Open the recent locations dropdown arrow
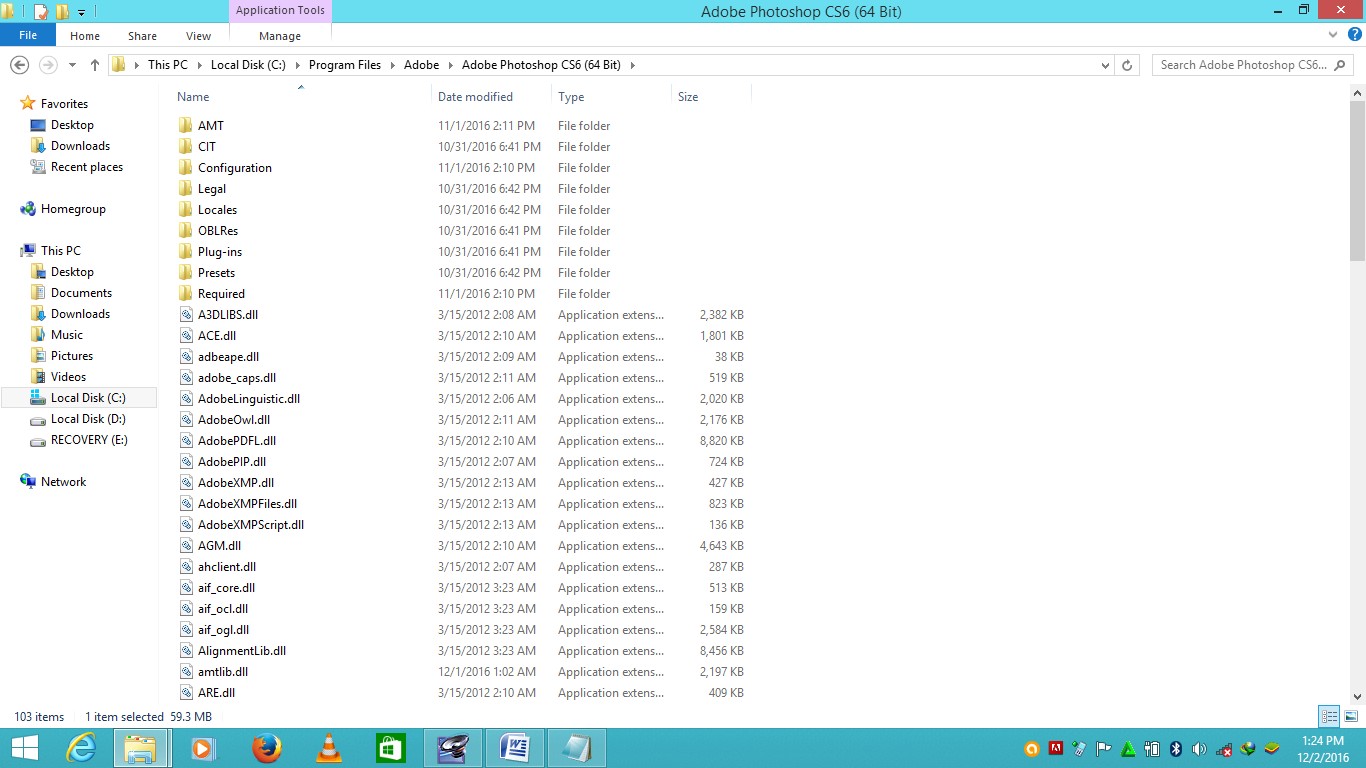This screenshot has width=1366, height=768. coord(72,65)
